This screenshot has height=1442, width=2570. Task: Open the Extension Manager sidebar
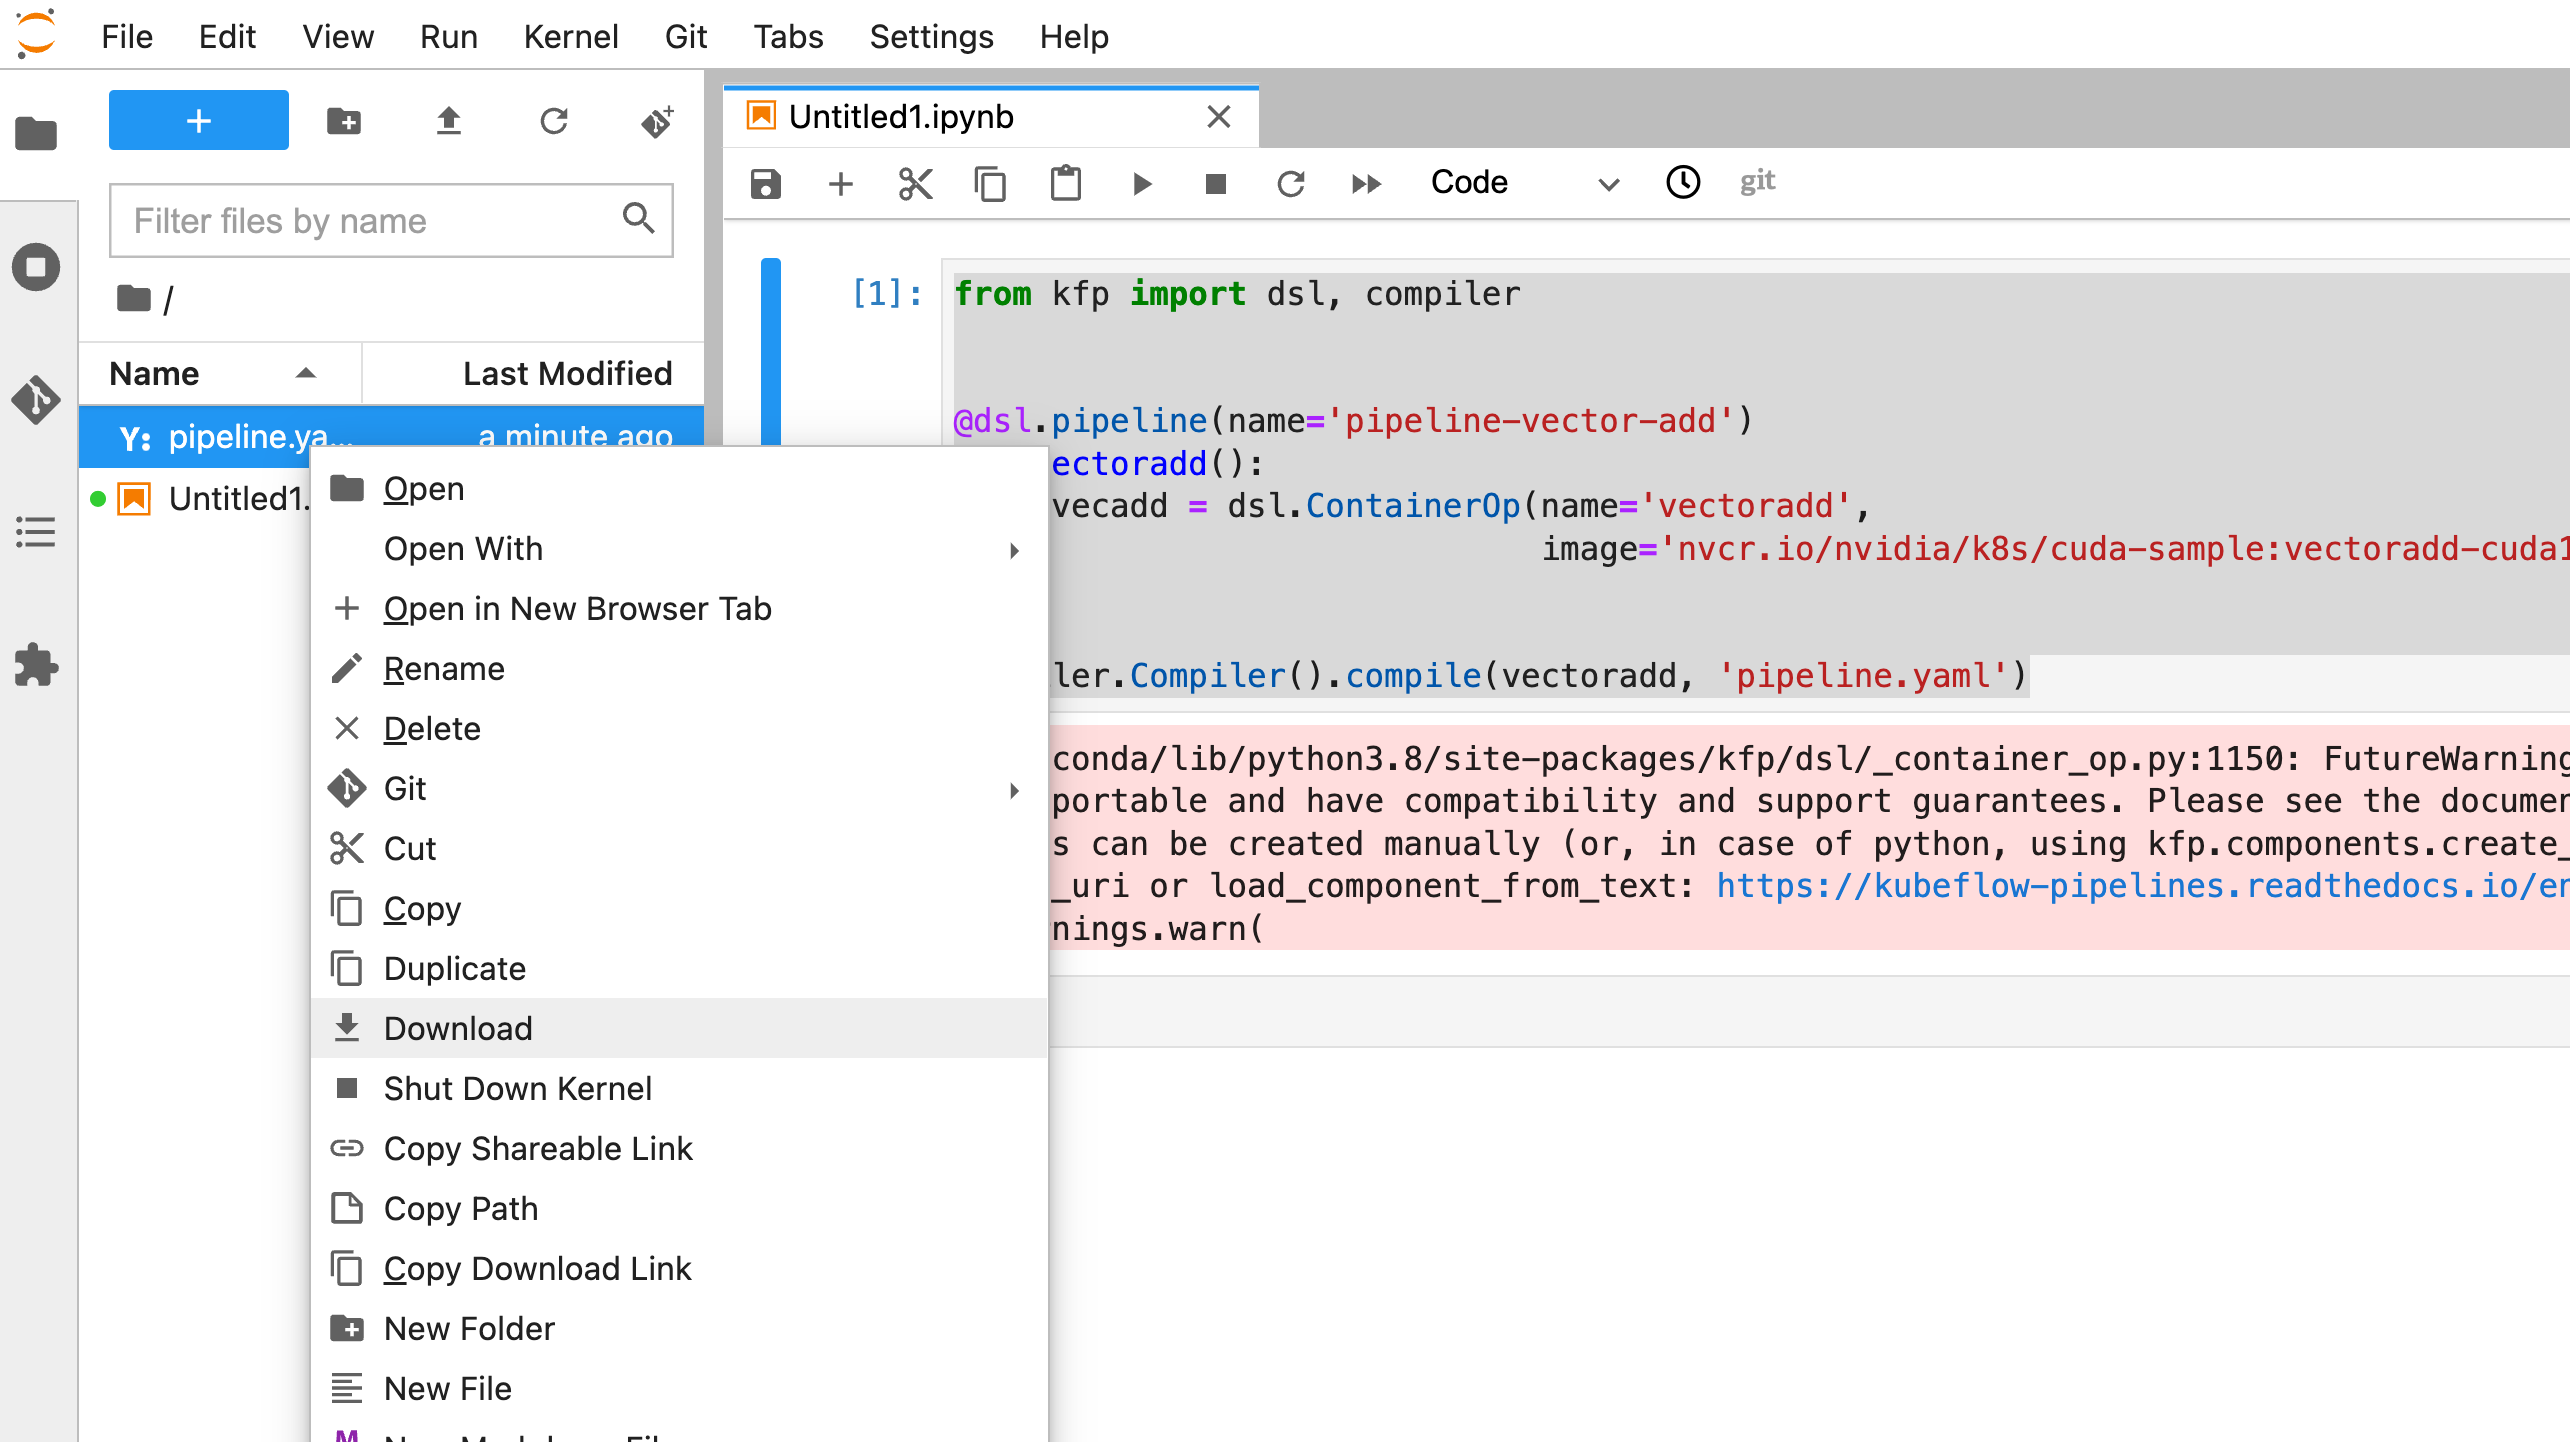click(x=37, y=666)
